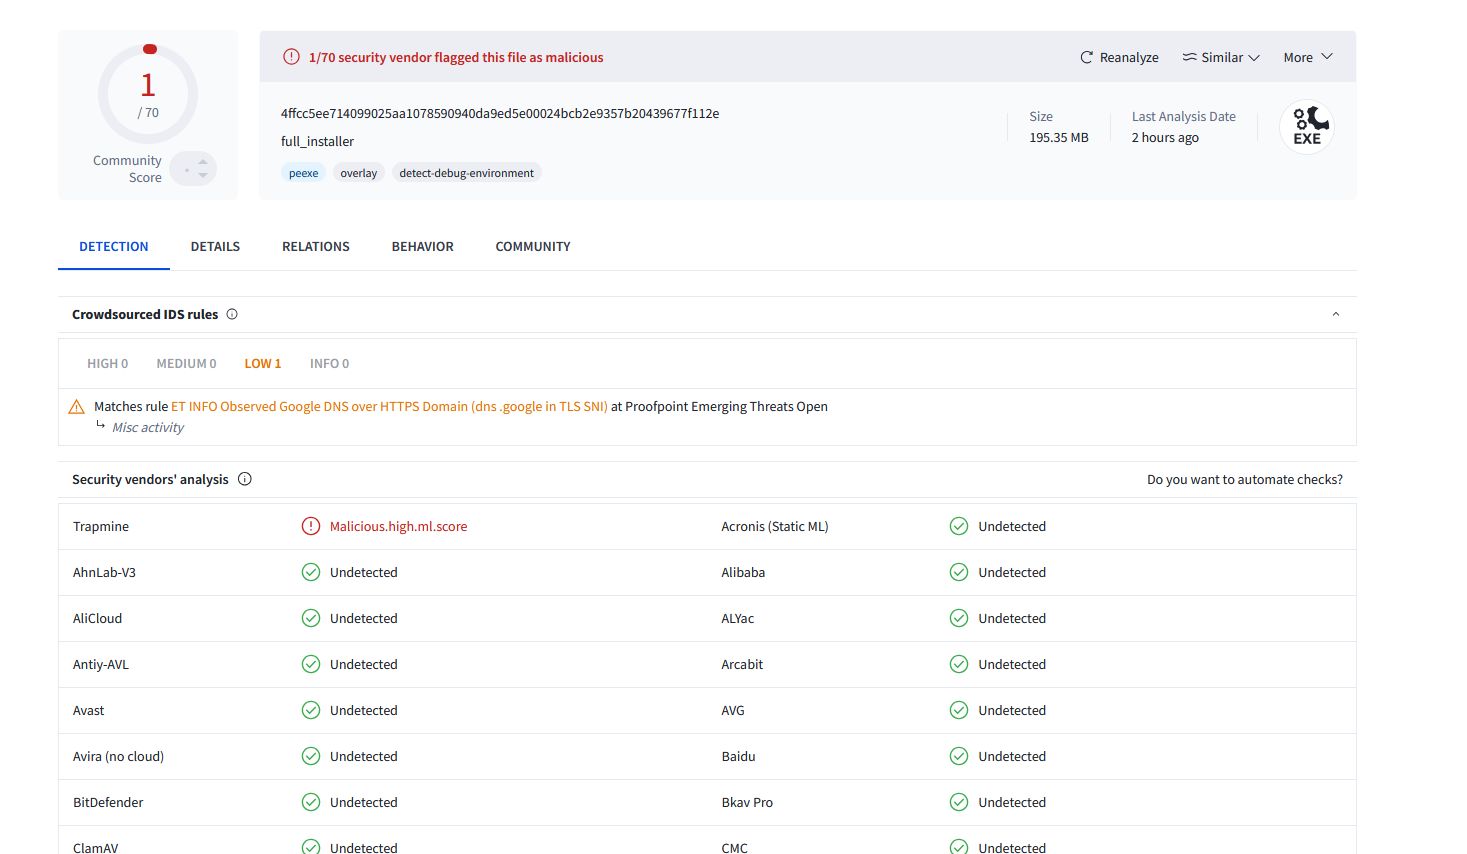Open the BEHAVIOR tab
Image resolution: width=1467 pixels, height=854 pixels.
pos(422,247)
